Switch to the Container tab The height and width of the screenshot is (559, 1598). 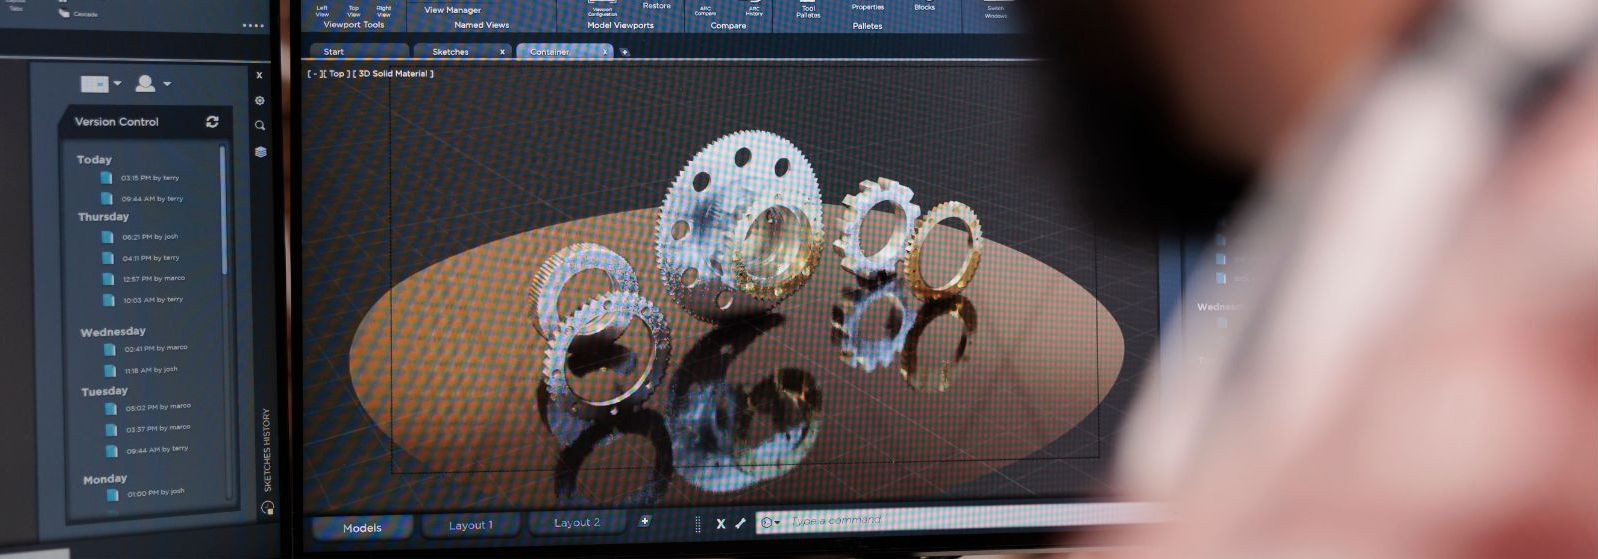[x=564, y=51]
